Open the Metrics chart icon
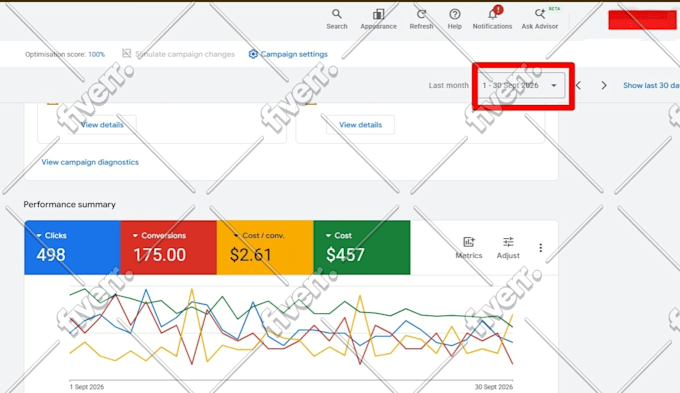 469,242
